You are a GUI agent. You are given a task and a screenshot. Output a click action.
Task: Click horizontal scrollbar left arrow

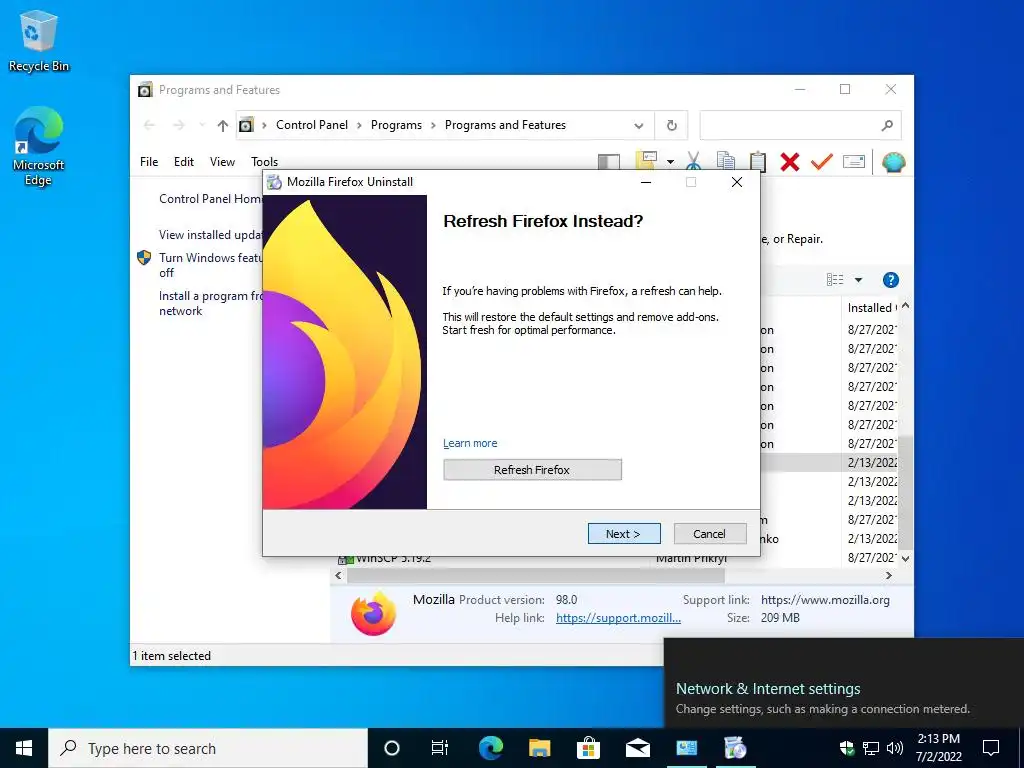pyautogui.click(x=338, y=575)
